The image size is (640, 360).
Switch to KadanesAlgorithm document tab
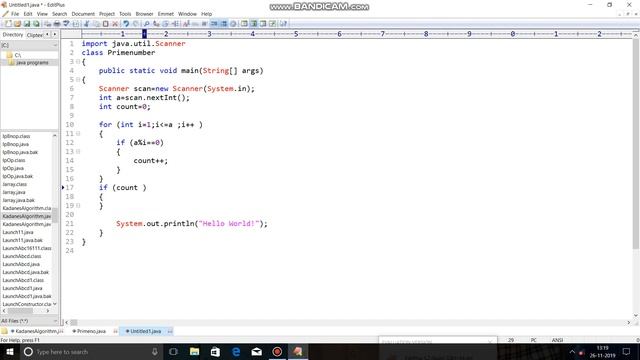coord(36,331)
